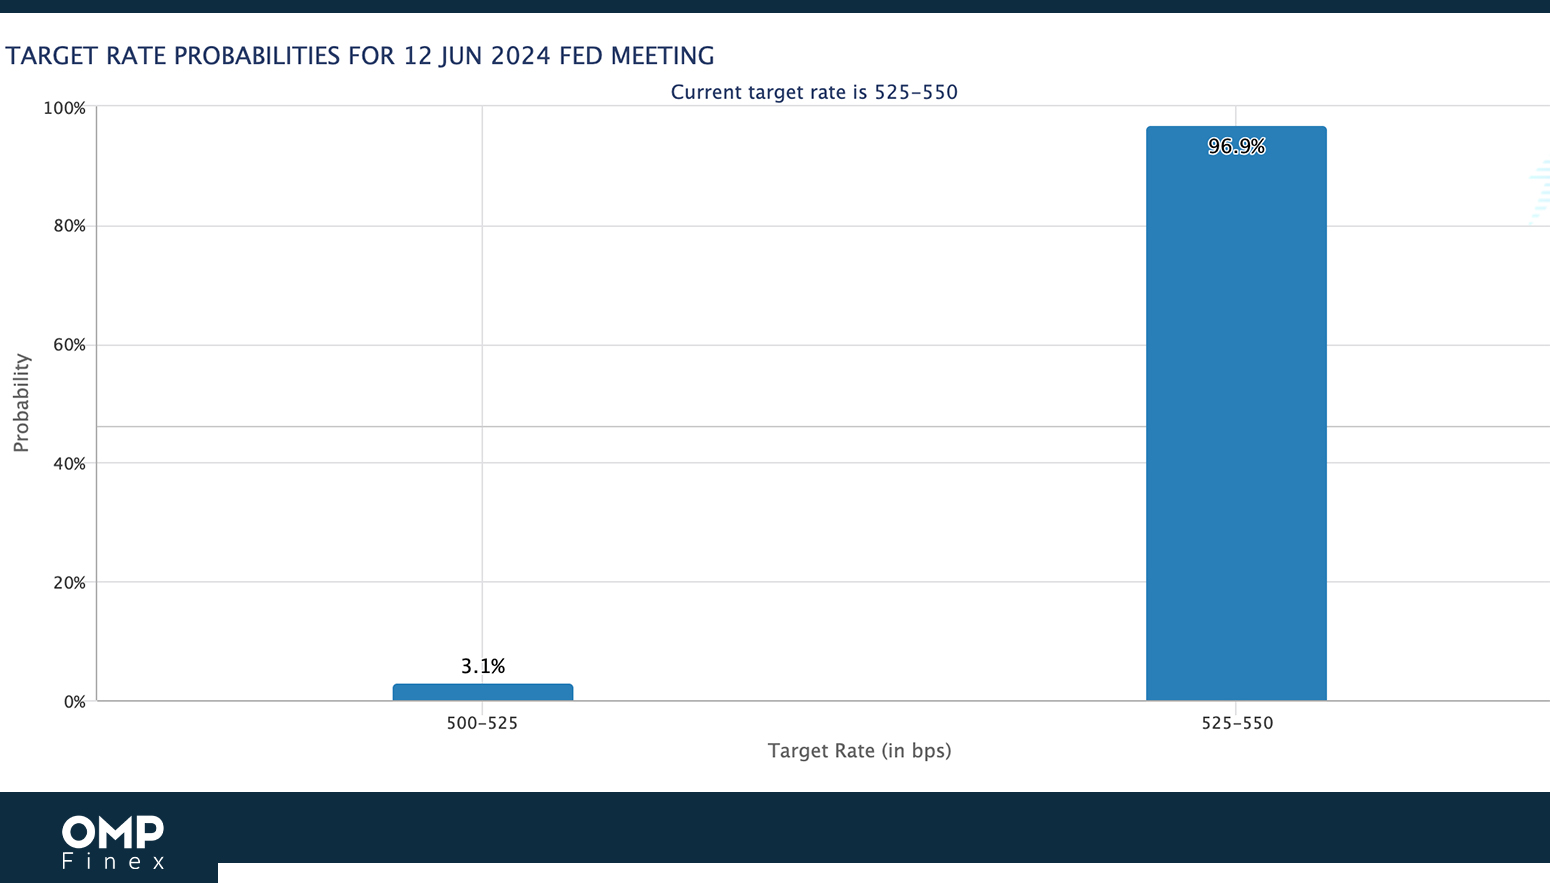The width and height of the screenshot is (1550, 883).
Task: Click the 'Probability' y-axis title
Action: (21, 403)
